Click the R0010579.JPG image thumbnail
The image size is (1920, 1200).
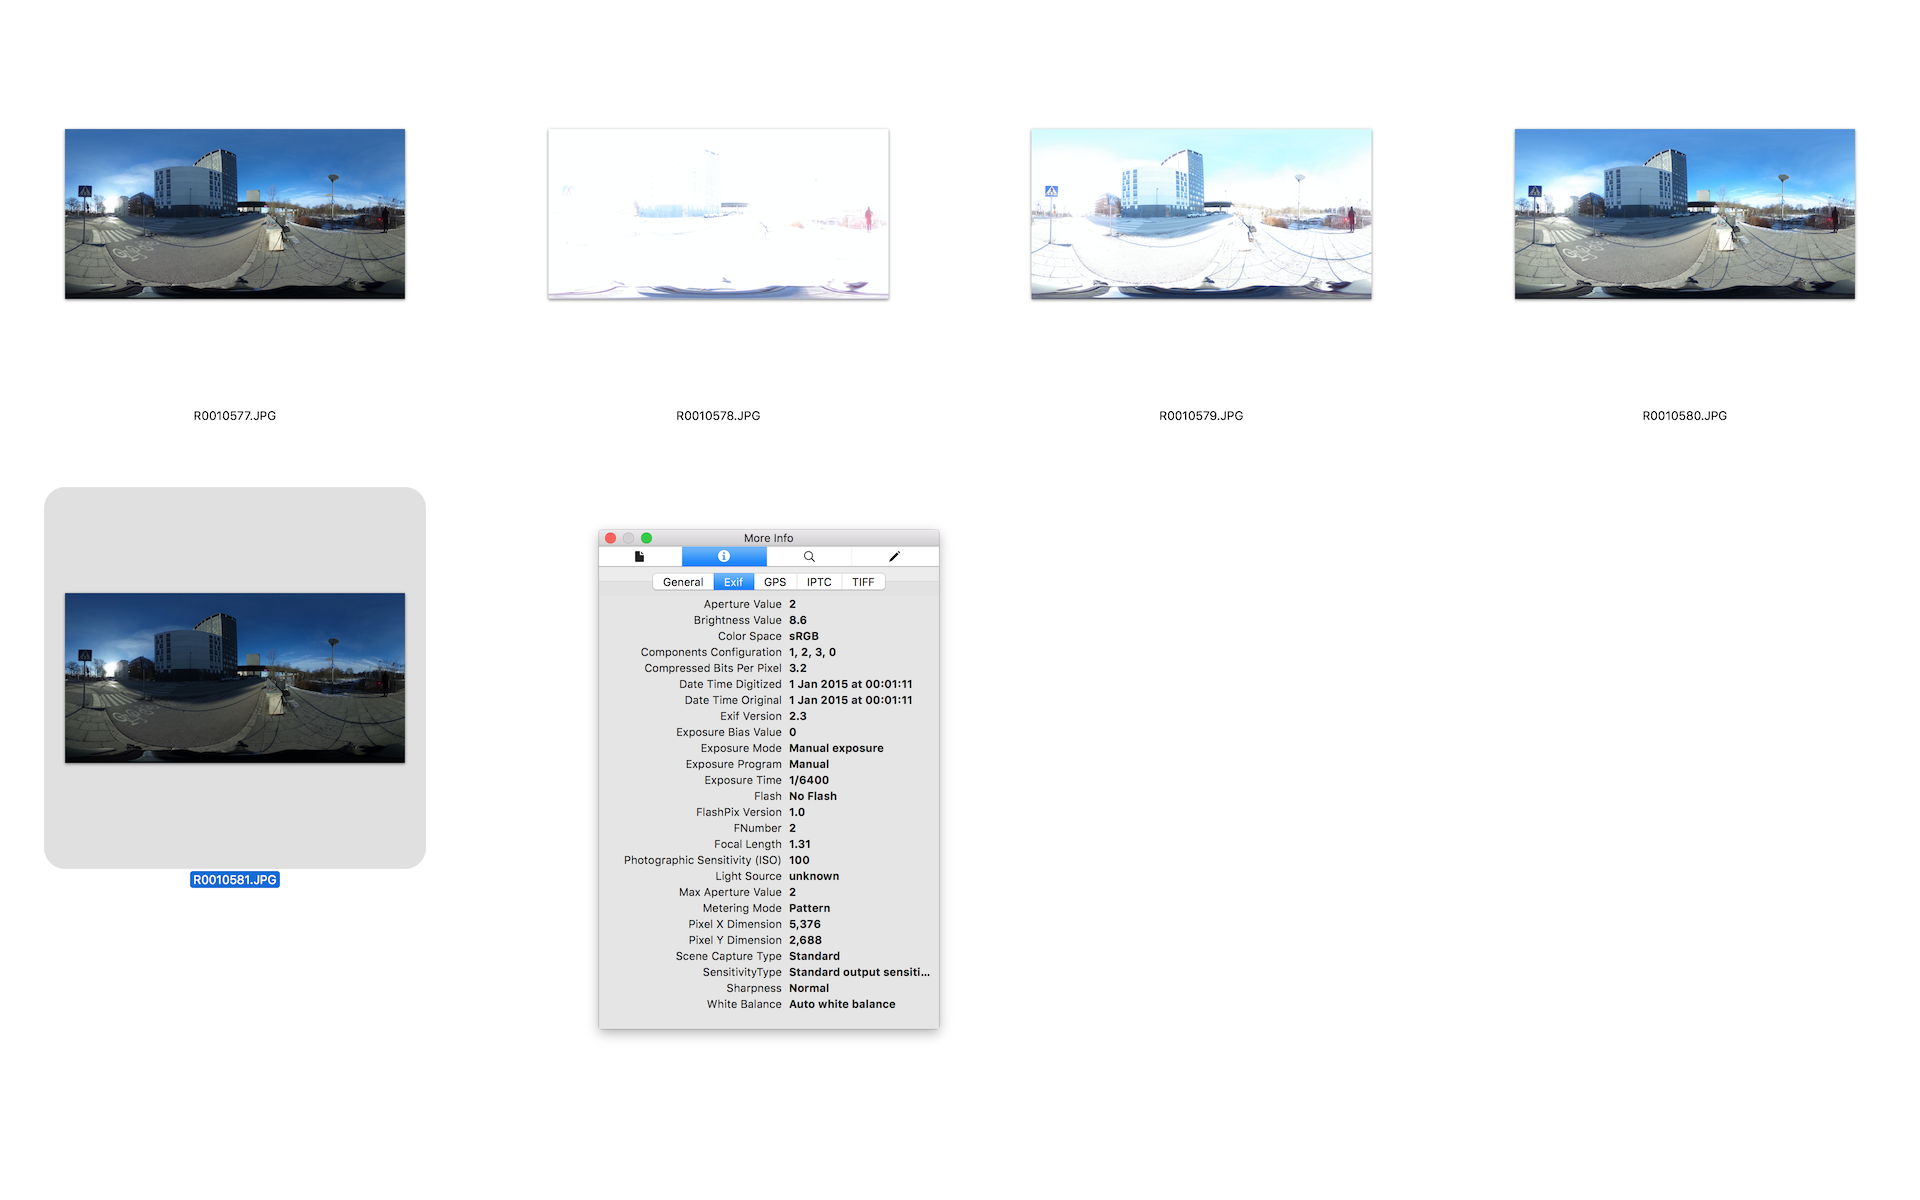point(1201,214)
